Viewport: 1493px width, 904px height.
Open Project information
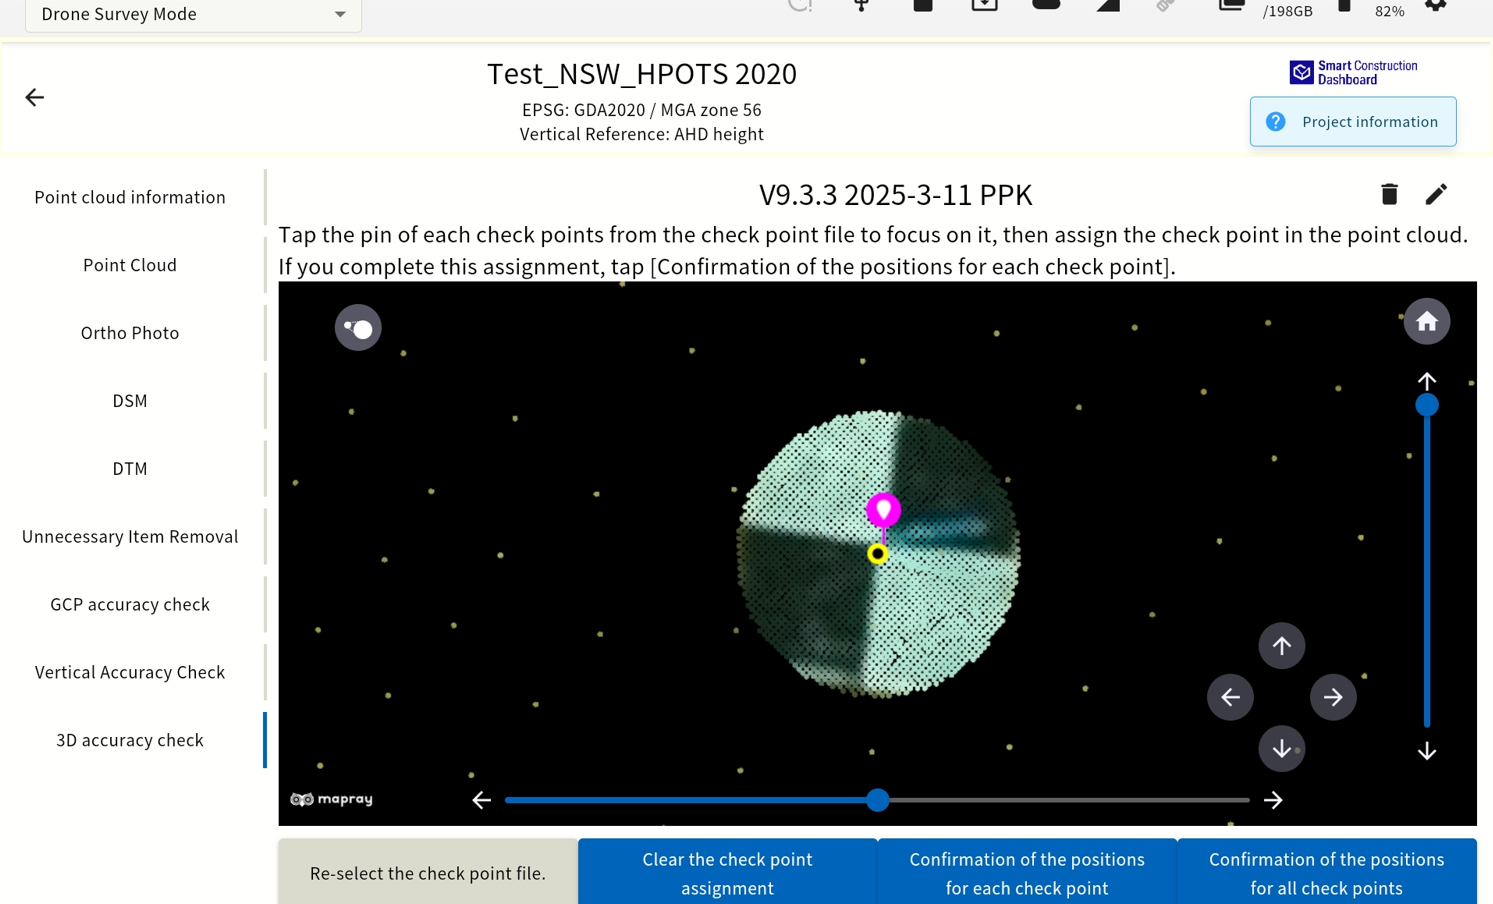coord(1353,122)
